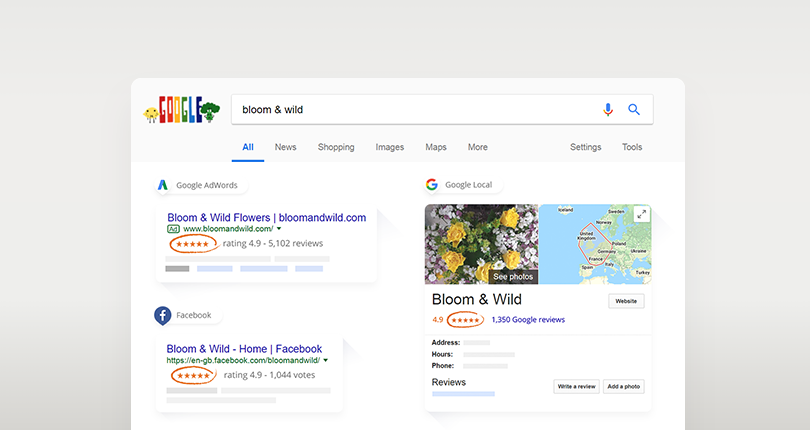The height and width of the screenshot is (430, 810).
Task: Click the rating 4.9 - 1,044 votes text
Action: [269, 375]
